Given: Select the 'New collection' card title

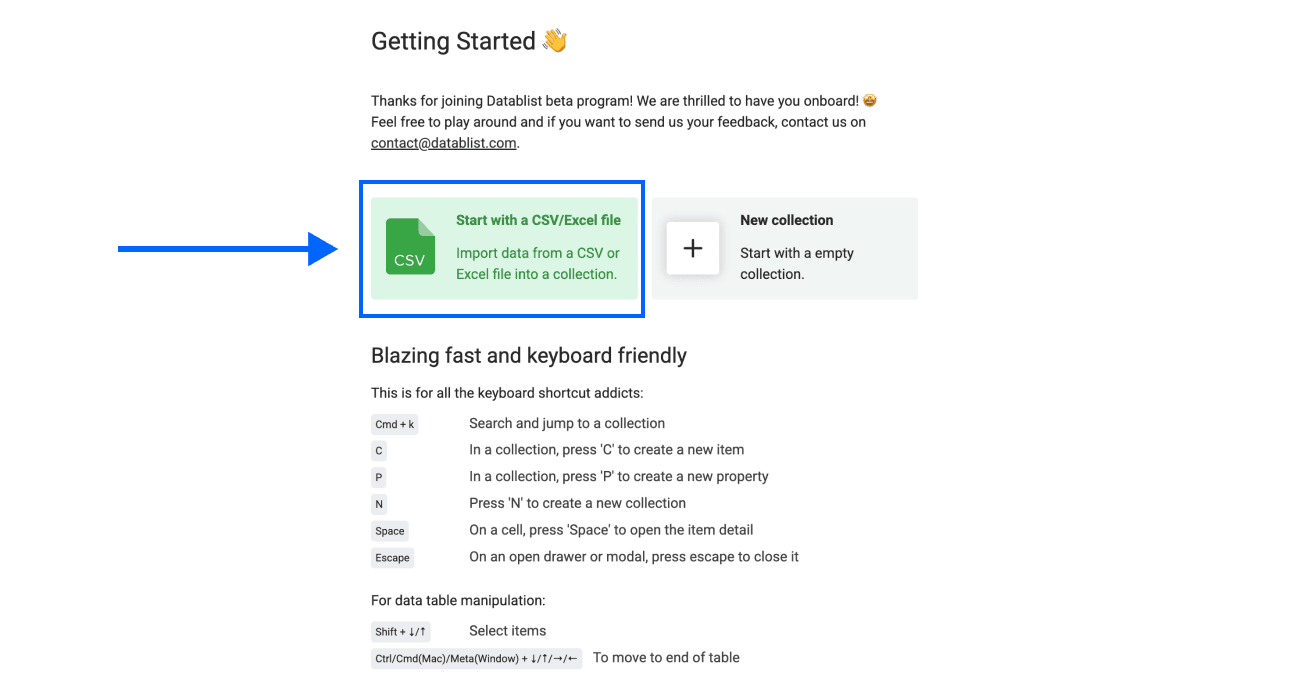Looking at the screenshot, I should [x=786, y=220].
